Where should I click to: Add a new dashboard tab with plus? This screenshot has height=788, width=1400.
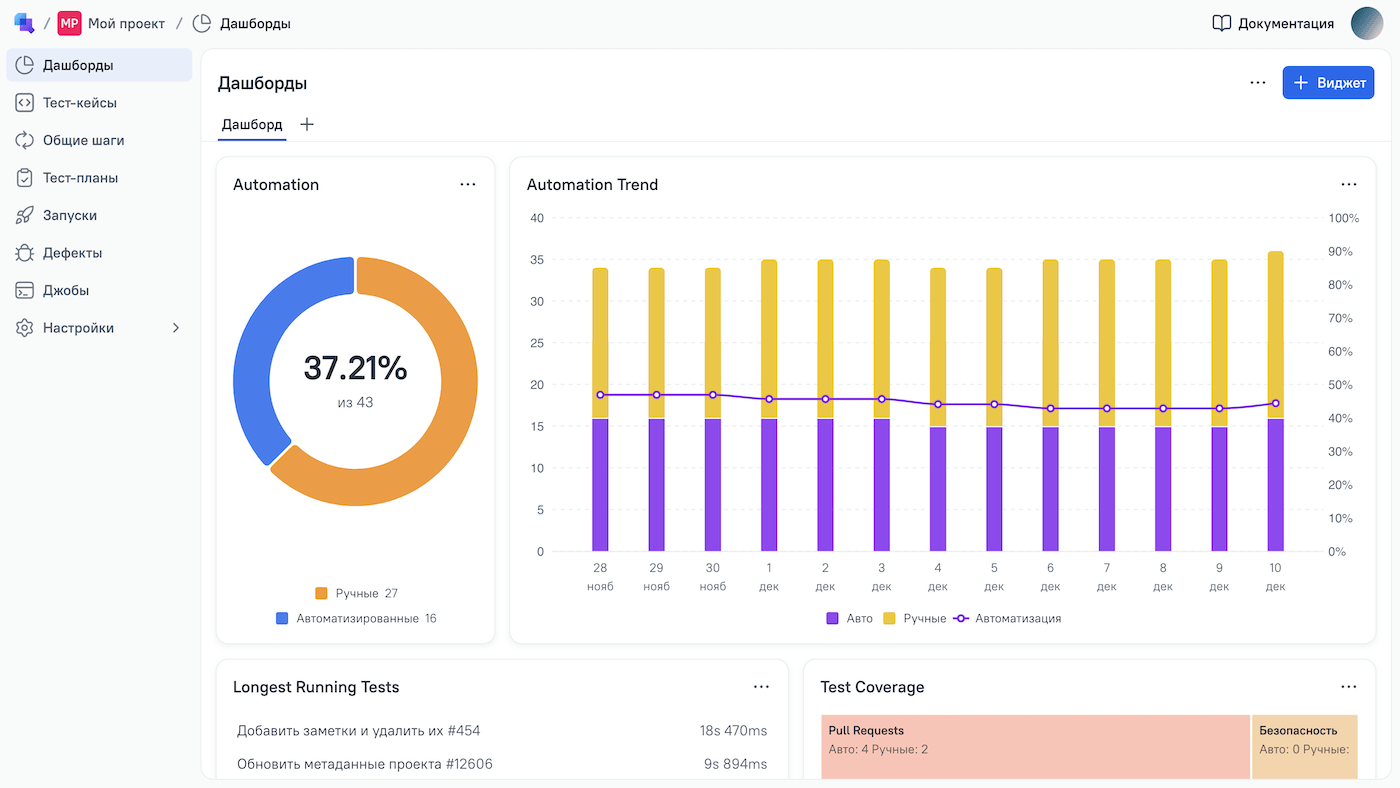tap(307, 125)
